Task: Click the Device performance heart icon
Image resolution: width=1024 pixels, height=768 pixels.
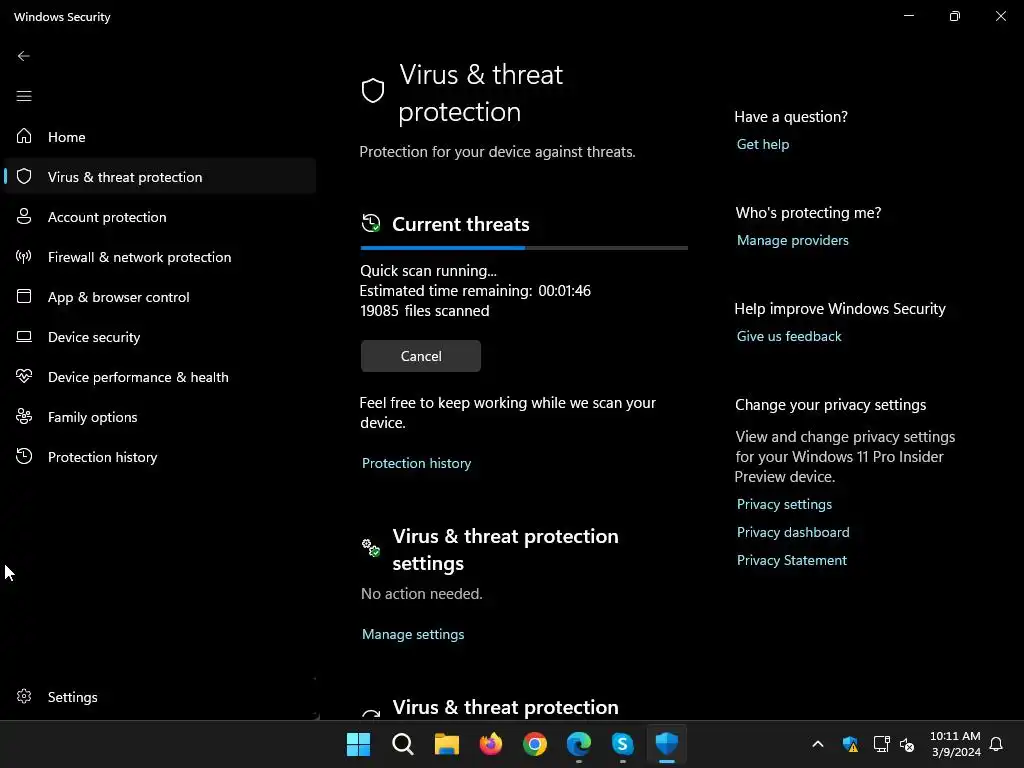Action: pyautogui.click(x=24, y=376)
